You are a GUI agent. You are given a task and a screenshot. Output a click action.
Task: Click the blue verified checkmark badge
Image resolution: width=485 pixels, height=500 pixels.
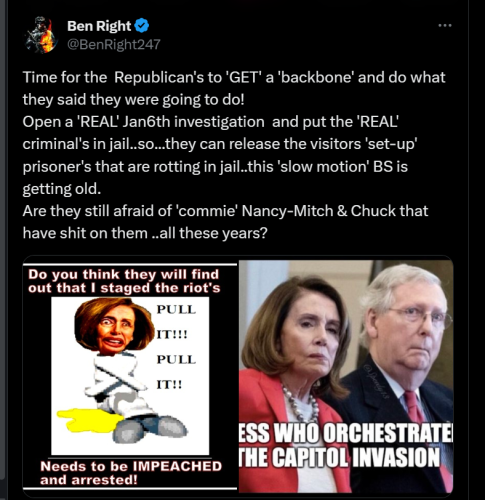(x=142, y=26)
